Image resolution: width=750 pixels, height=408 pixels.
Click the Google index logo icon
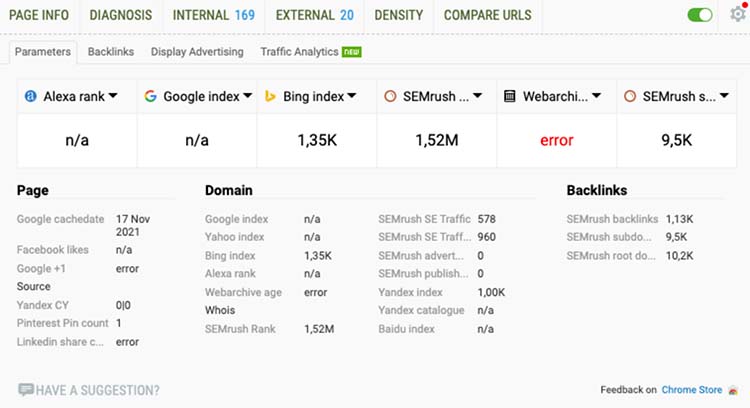[151, 96]
